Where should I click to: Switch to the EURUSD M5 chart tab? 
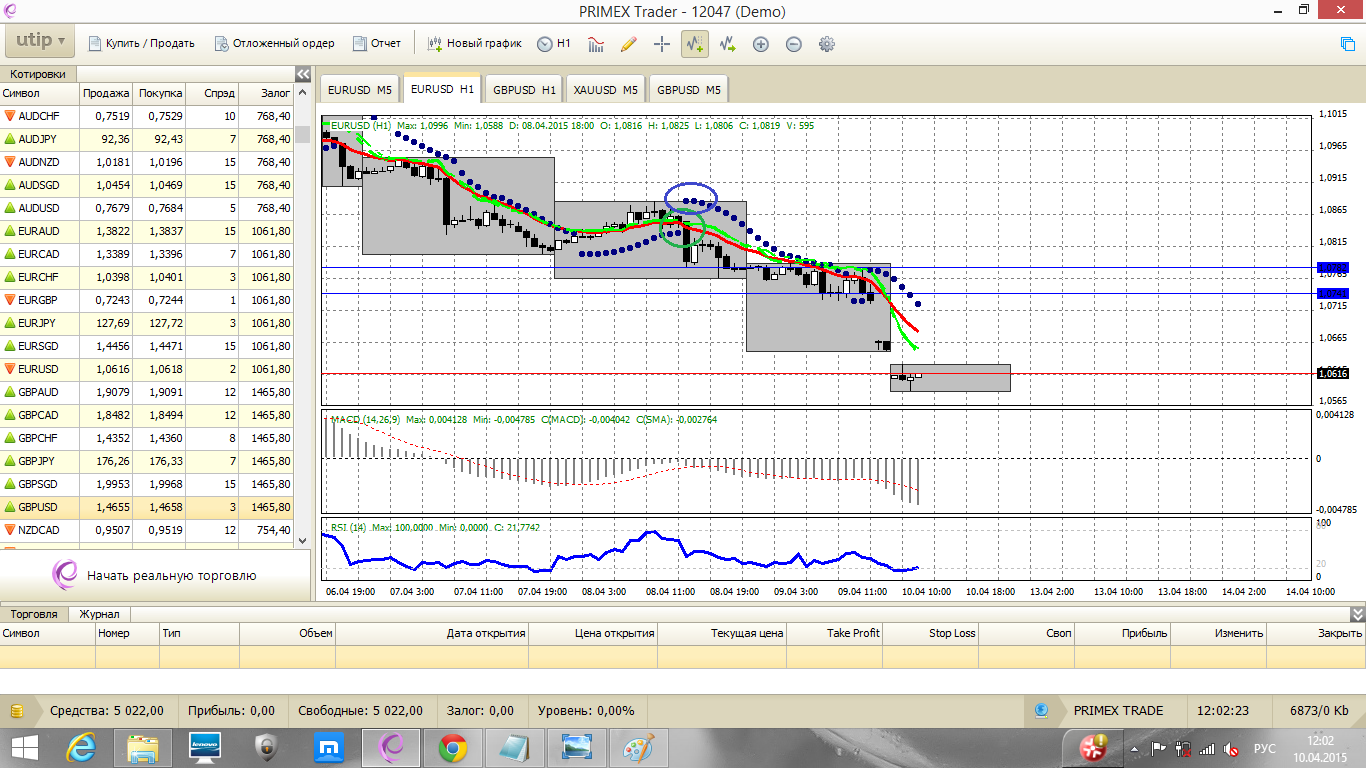360,89
